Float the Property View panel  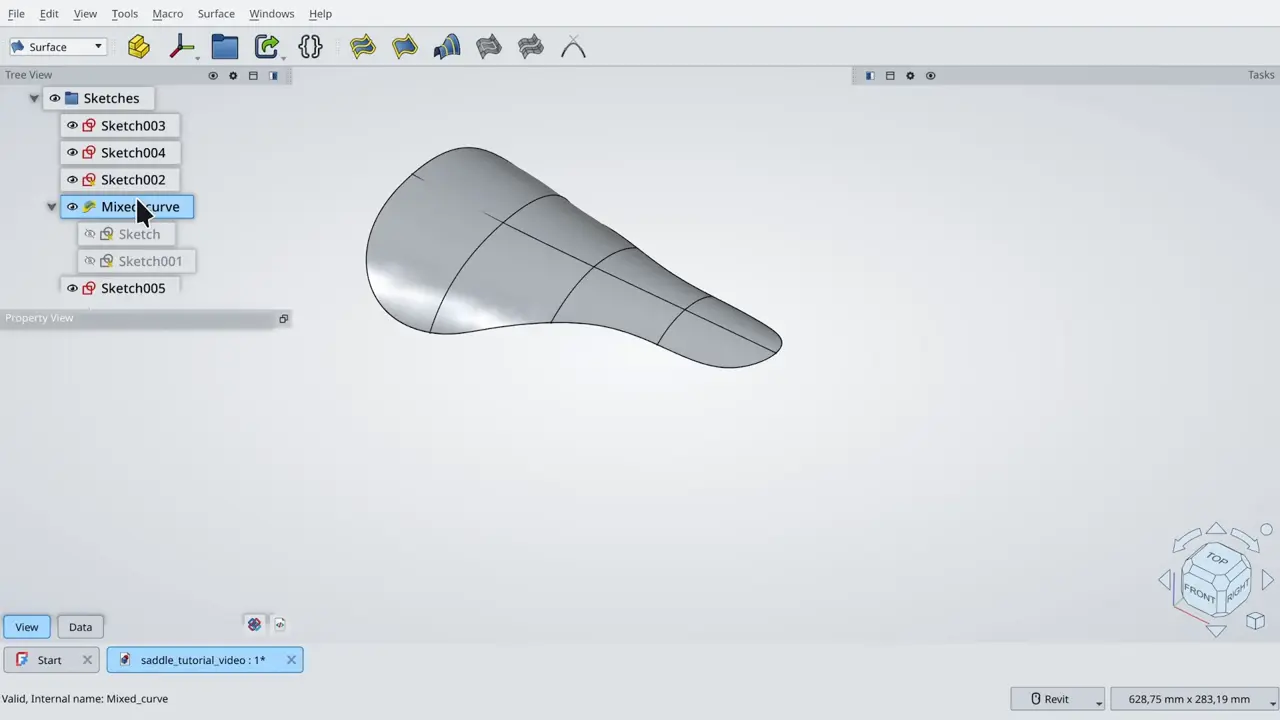(283, 319)
